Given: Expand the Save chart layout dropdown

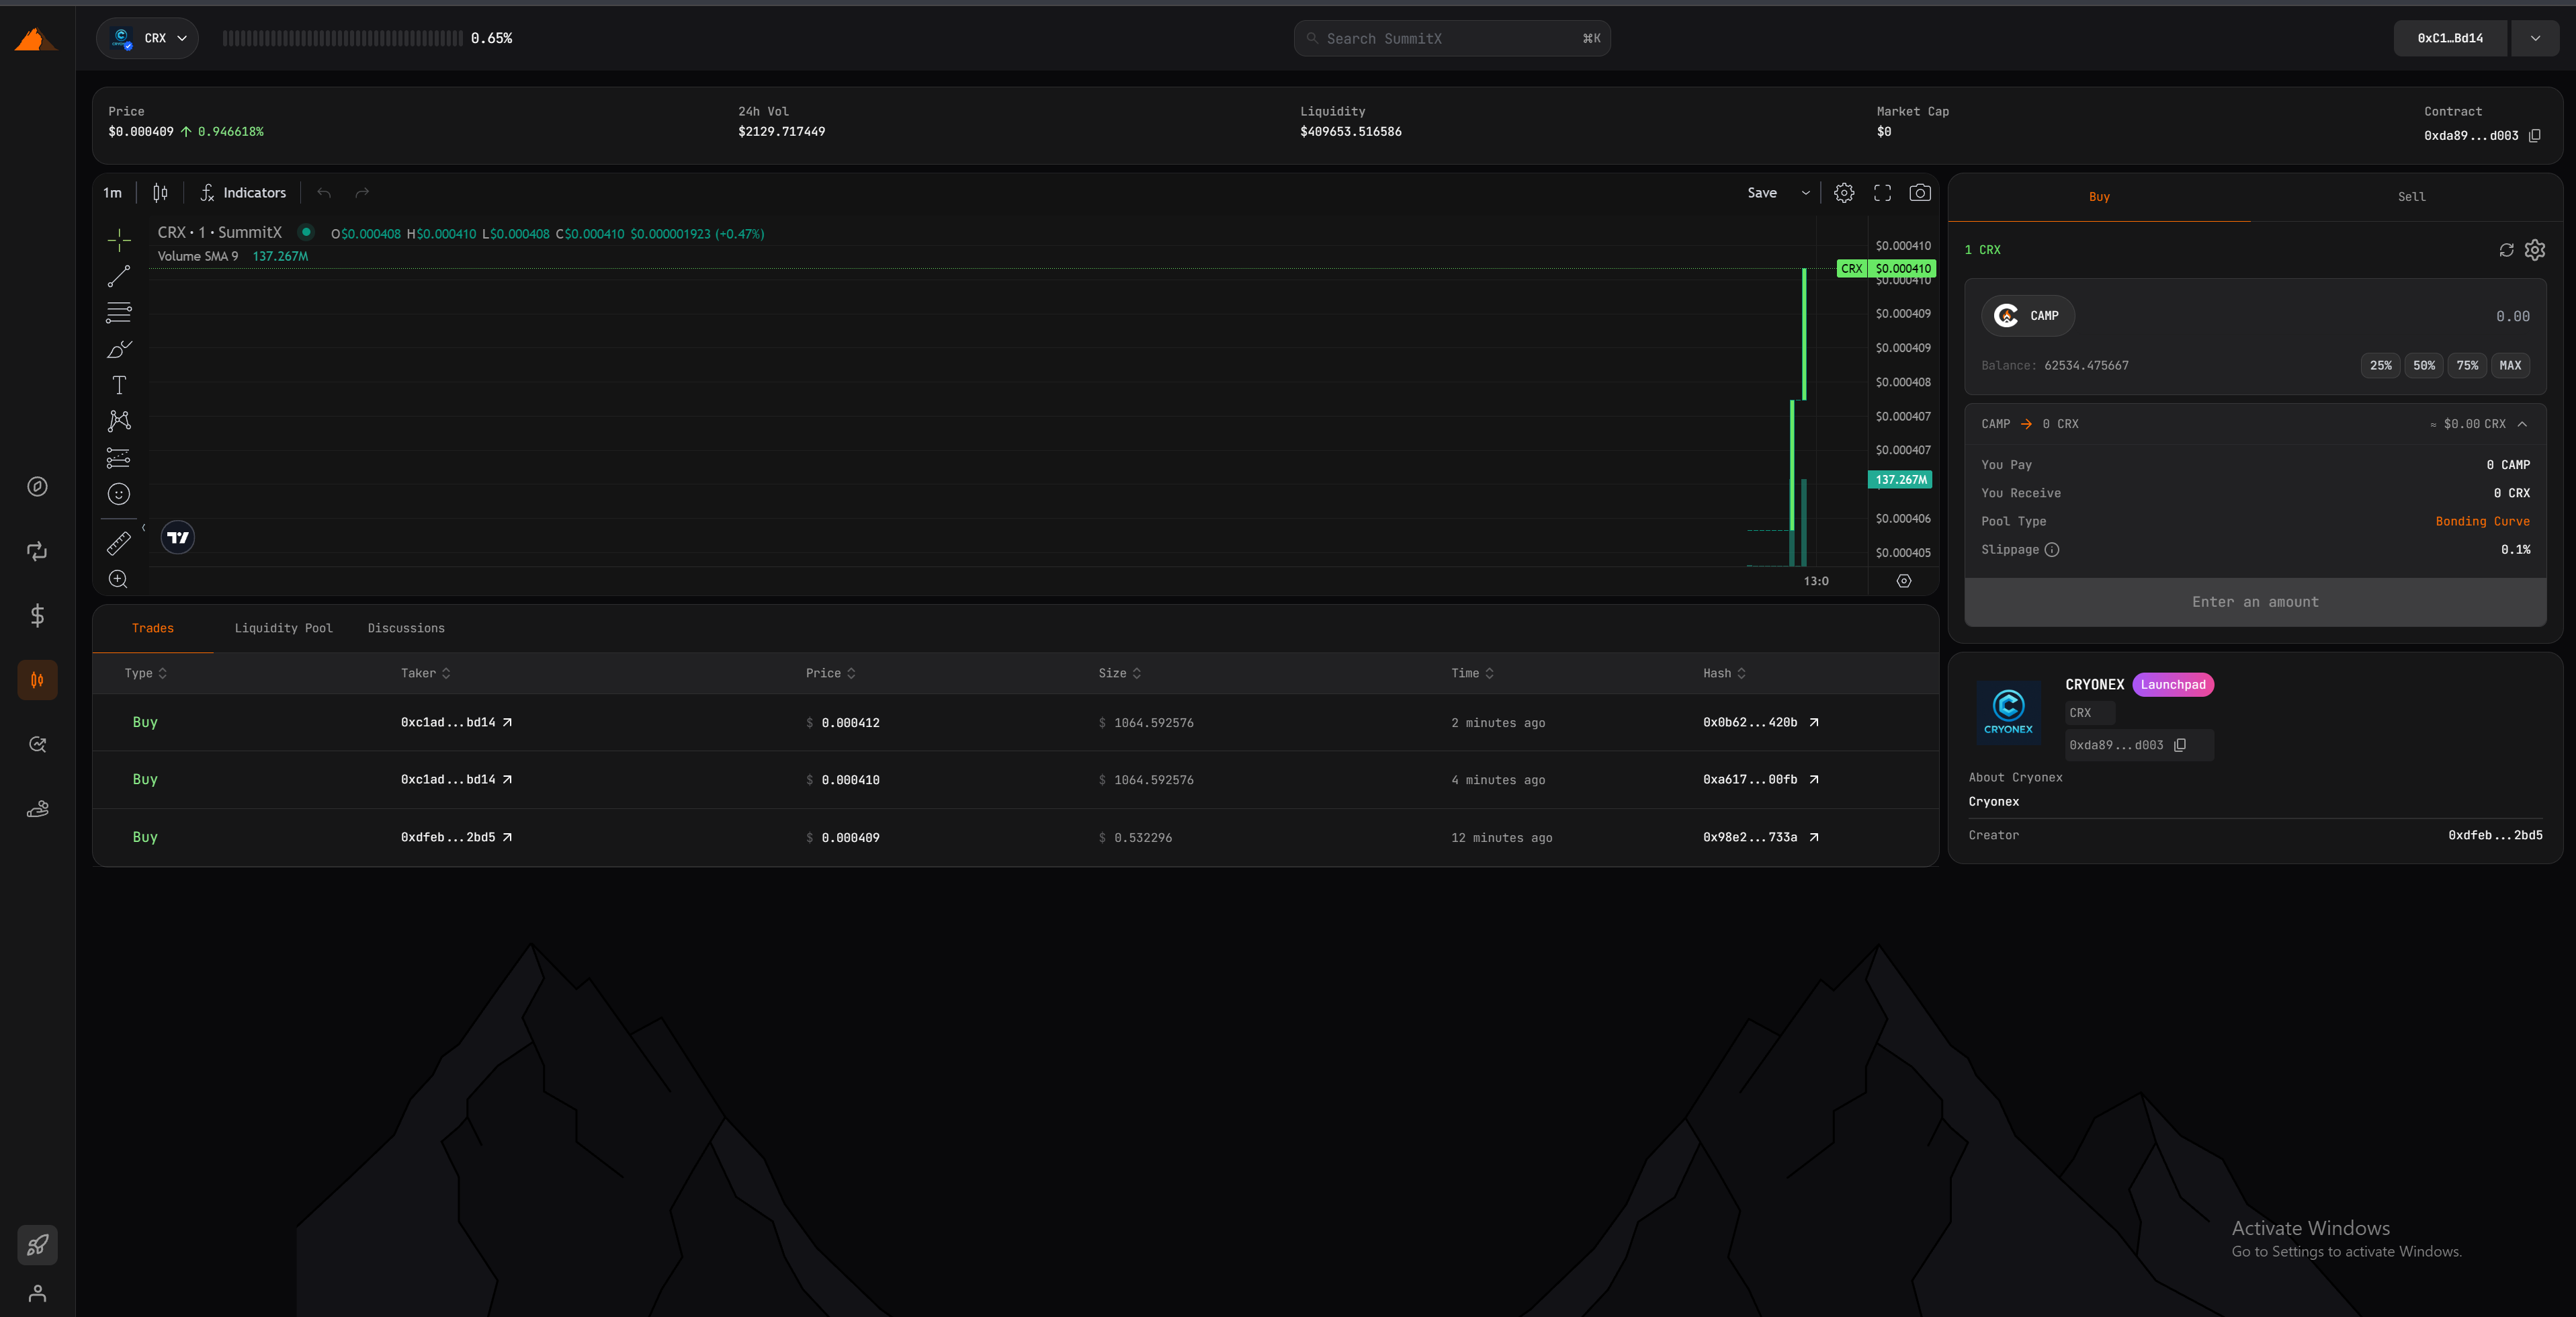Looking at the screenshot, I should (1805, 193).
